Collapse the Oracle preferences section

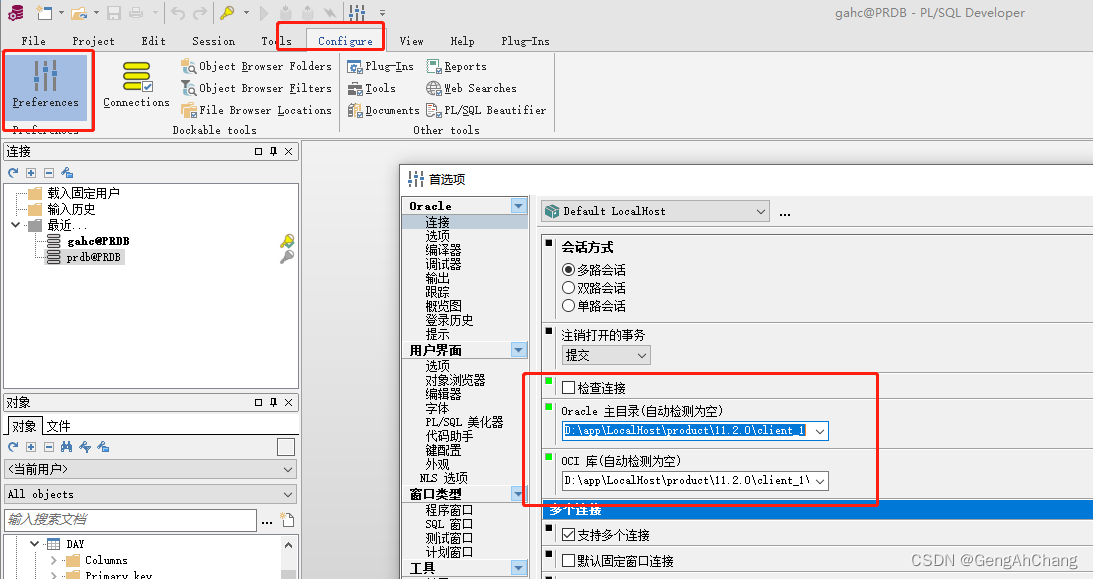[x=518, y=206]
